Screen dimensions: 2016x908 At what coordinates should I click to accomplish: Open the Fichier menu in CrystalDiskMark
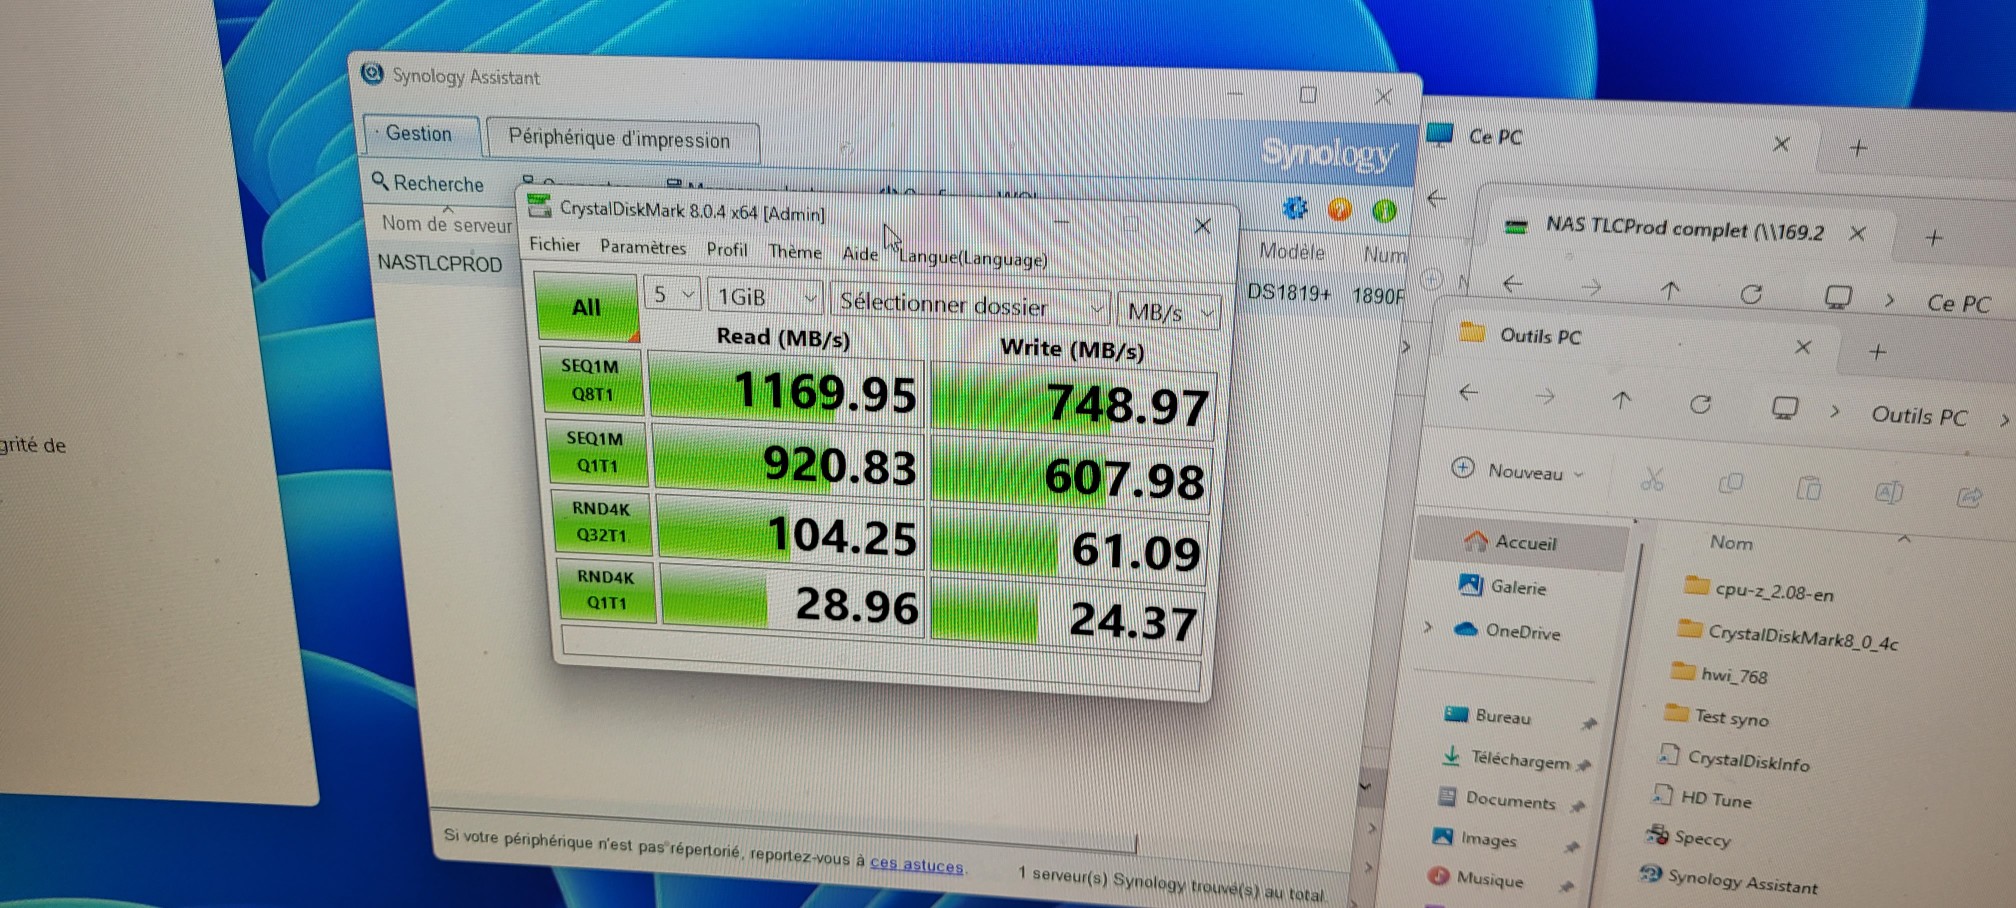(554, 244)
